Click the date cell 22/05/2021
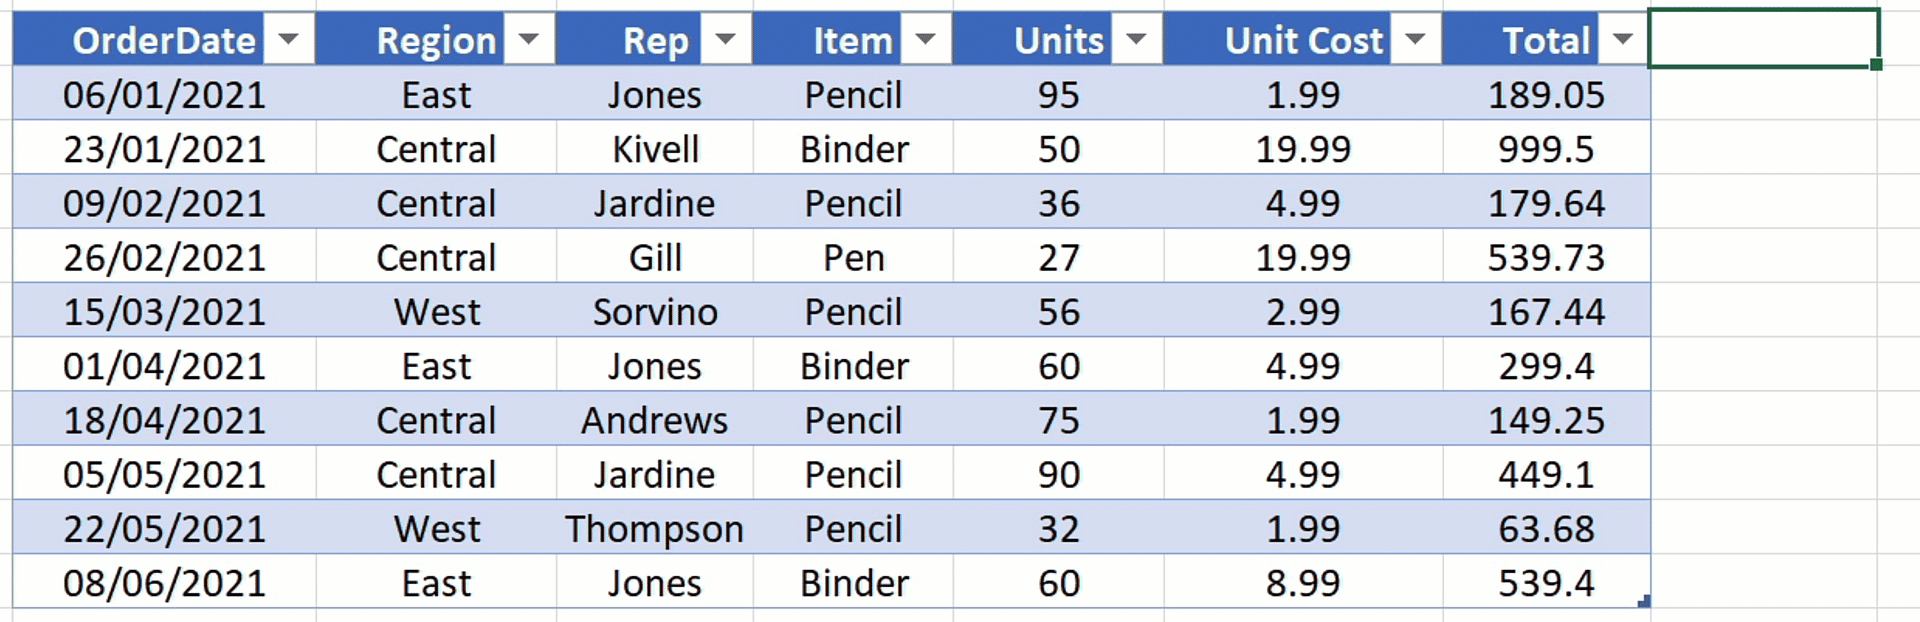 (164, 529)
